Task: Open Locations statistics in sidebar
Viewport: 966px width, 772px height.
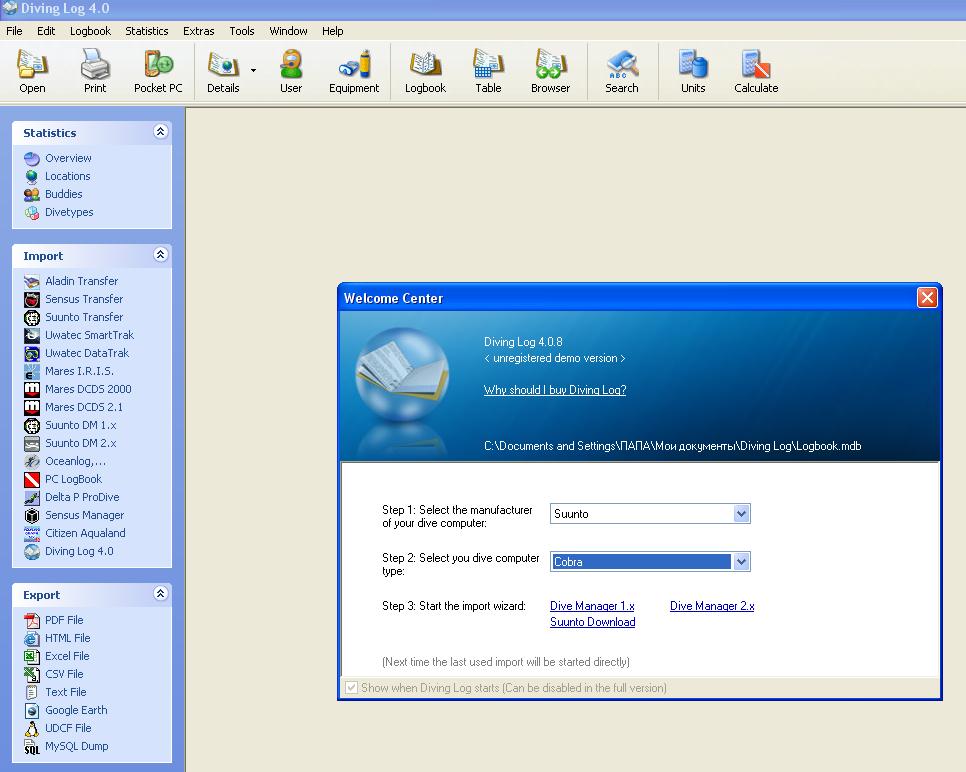Action: tap(57, 176)
